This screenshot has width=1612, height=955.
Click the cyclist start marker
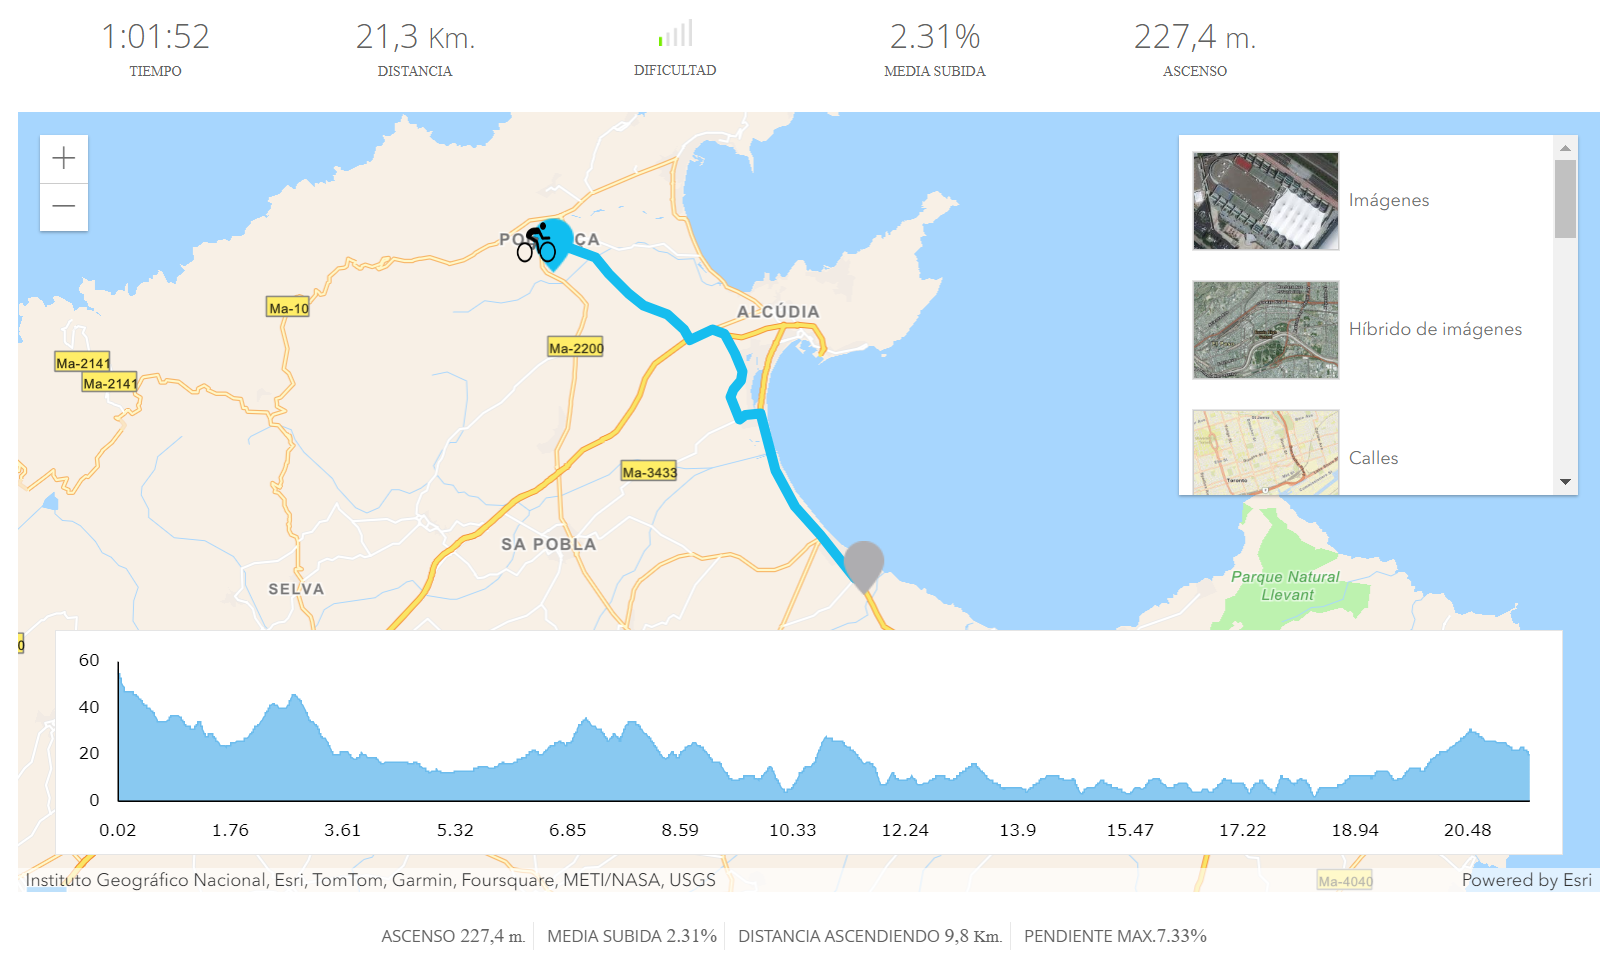point(538,243)
